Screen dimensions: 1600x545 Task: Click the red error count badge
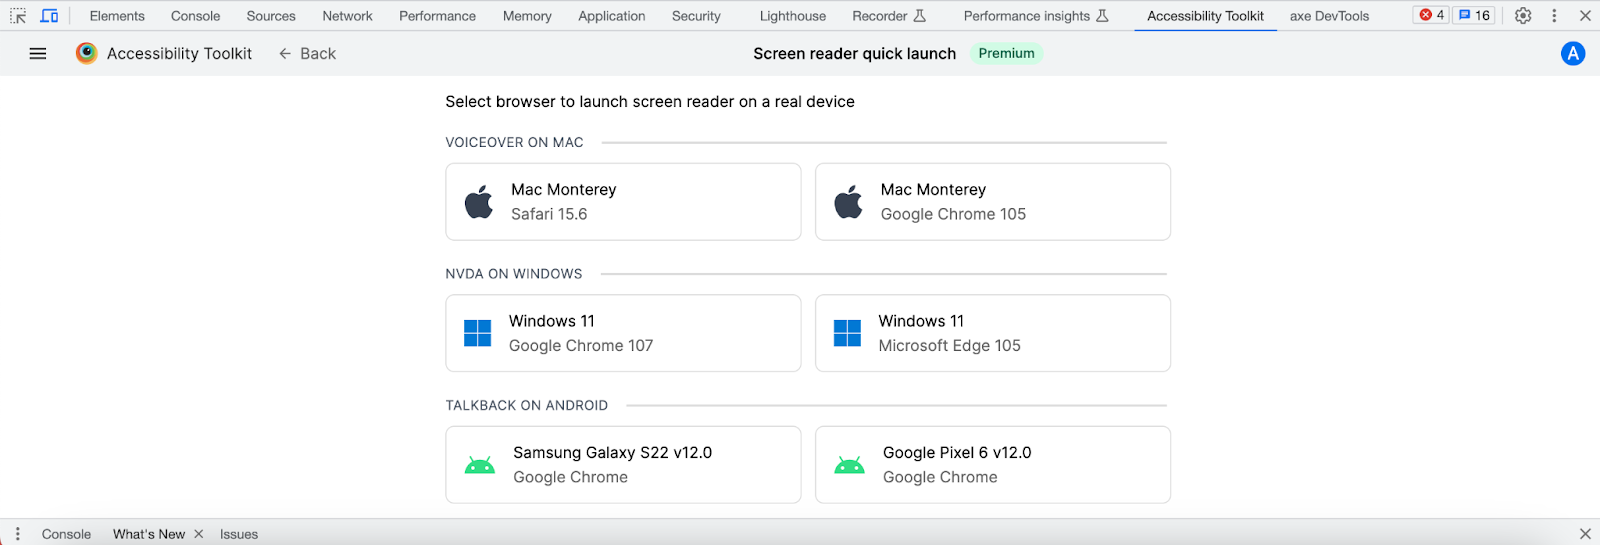(x=1432, y=15)
